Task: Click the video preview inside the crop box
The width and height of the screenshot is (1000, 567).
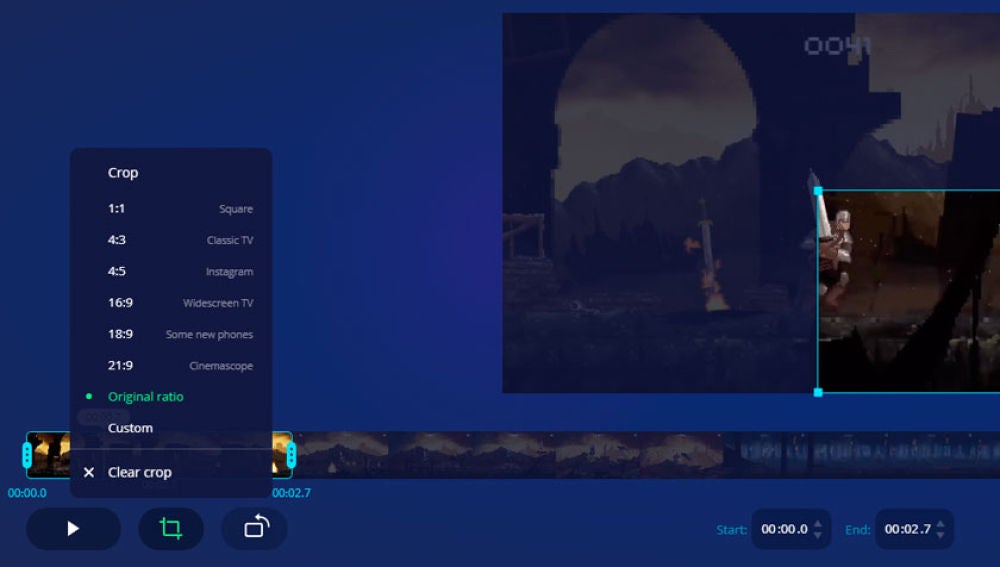Action: (x=910, y=290)
